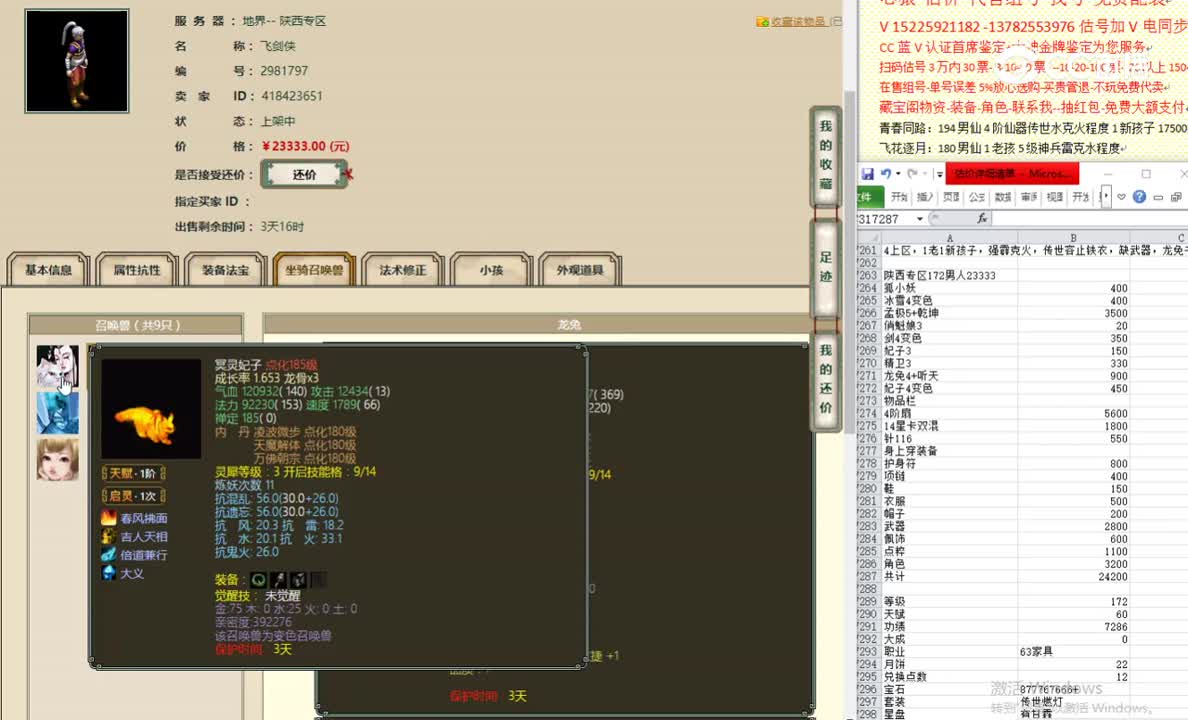Screen dimensions: 1188x720
Task: Open the Name Box dropdown arrow in Excel
Action: pyautogui.click(x=920, y=217)
